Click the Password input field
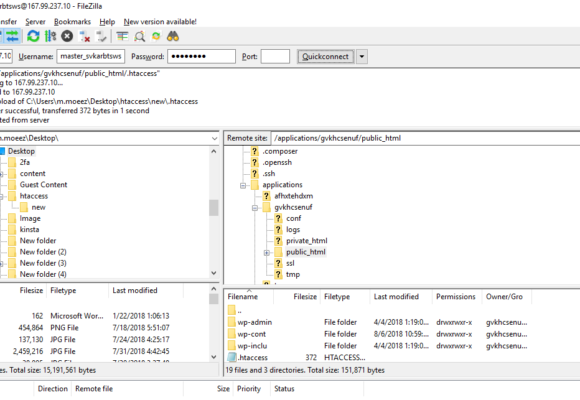The image size is (580, 400). (202, 56)
